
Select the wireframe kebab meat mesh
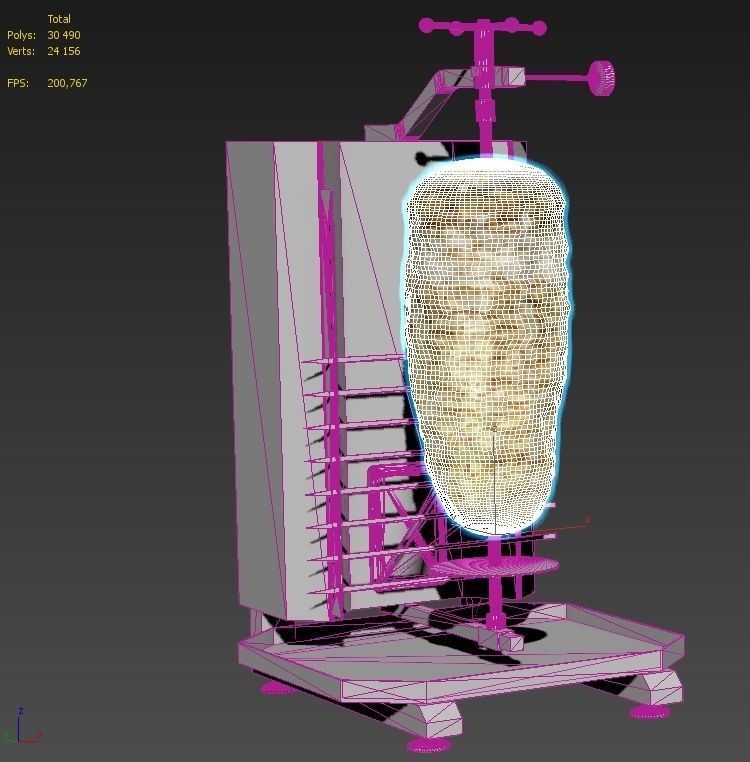(486, 346)
